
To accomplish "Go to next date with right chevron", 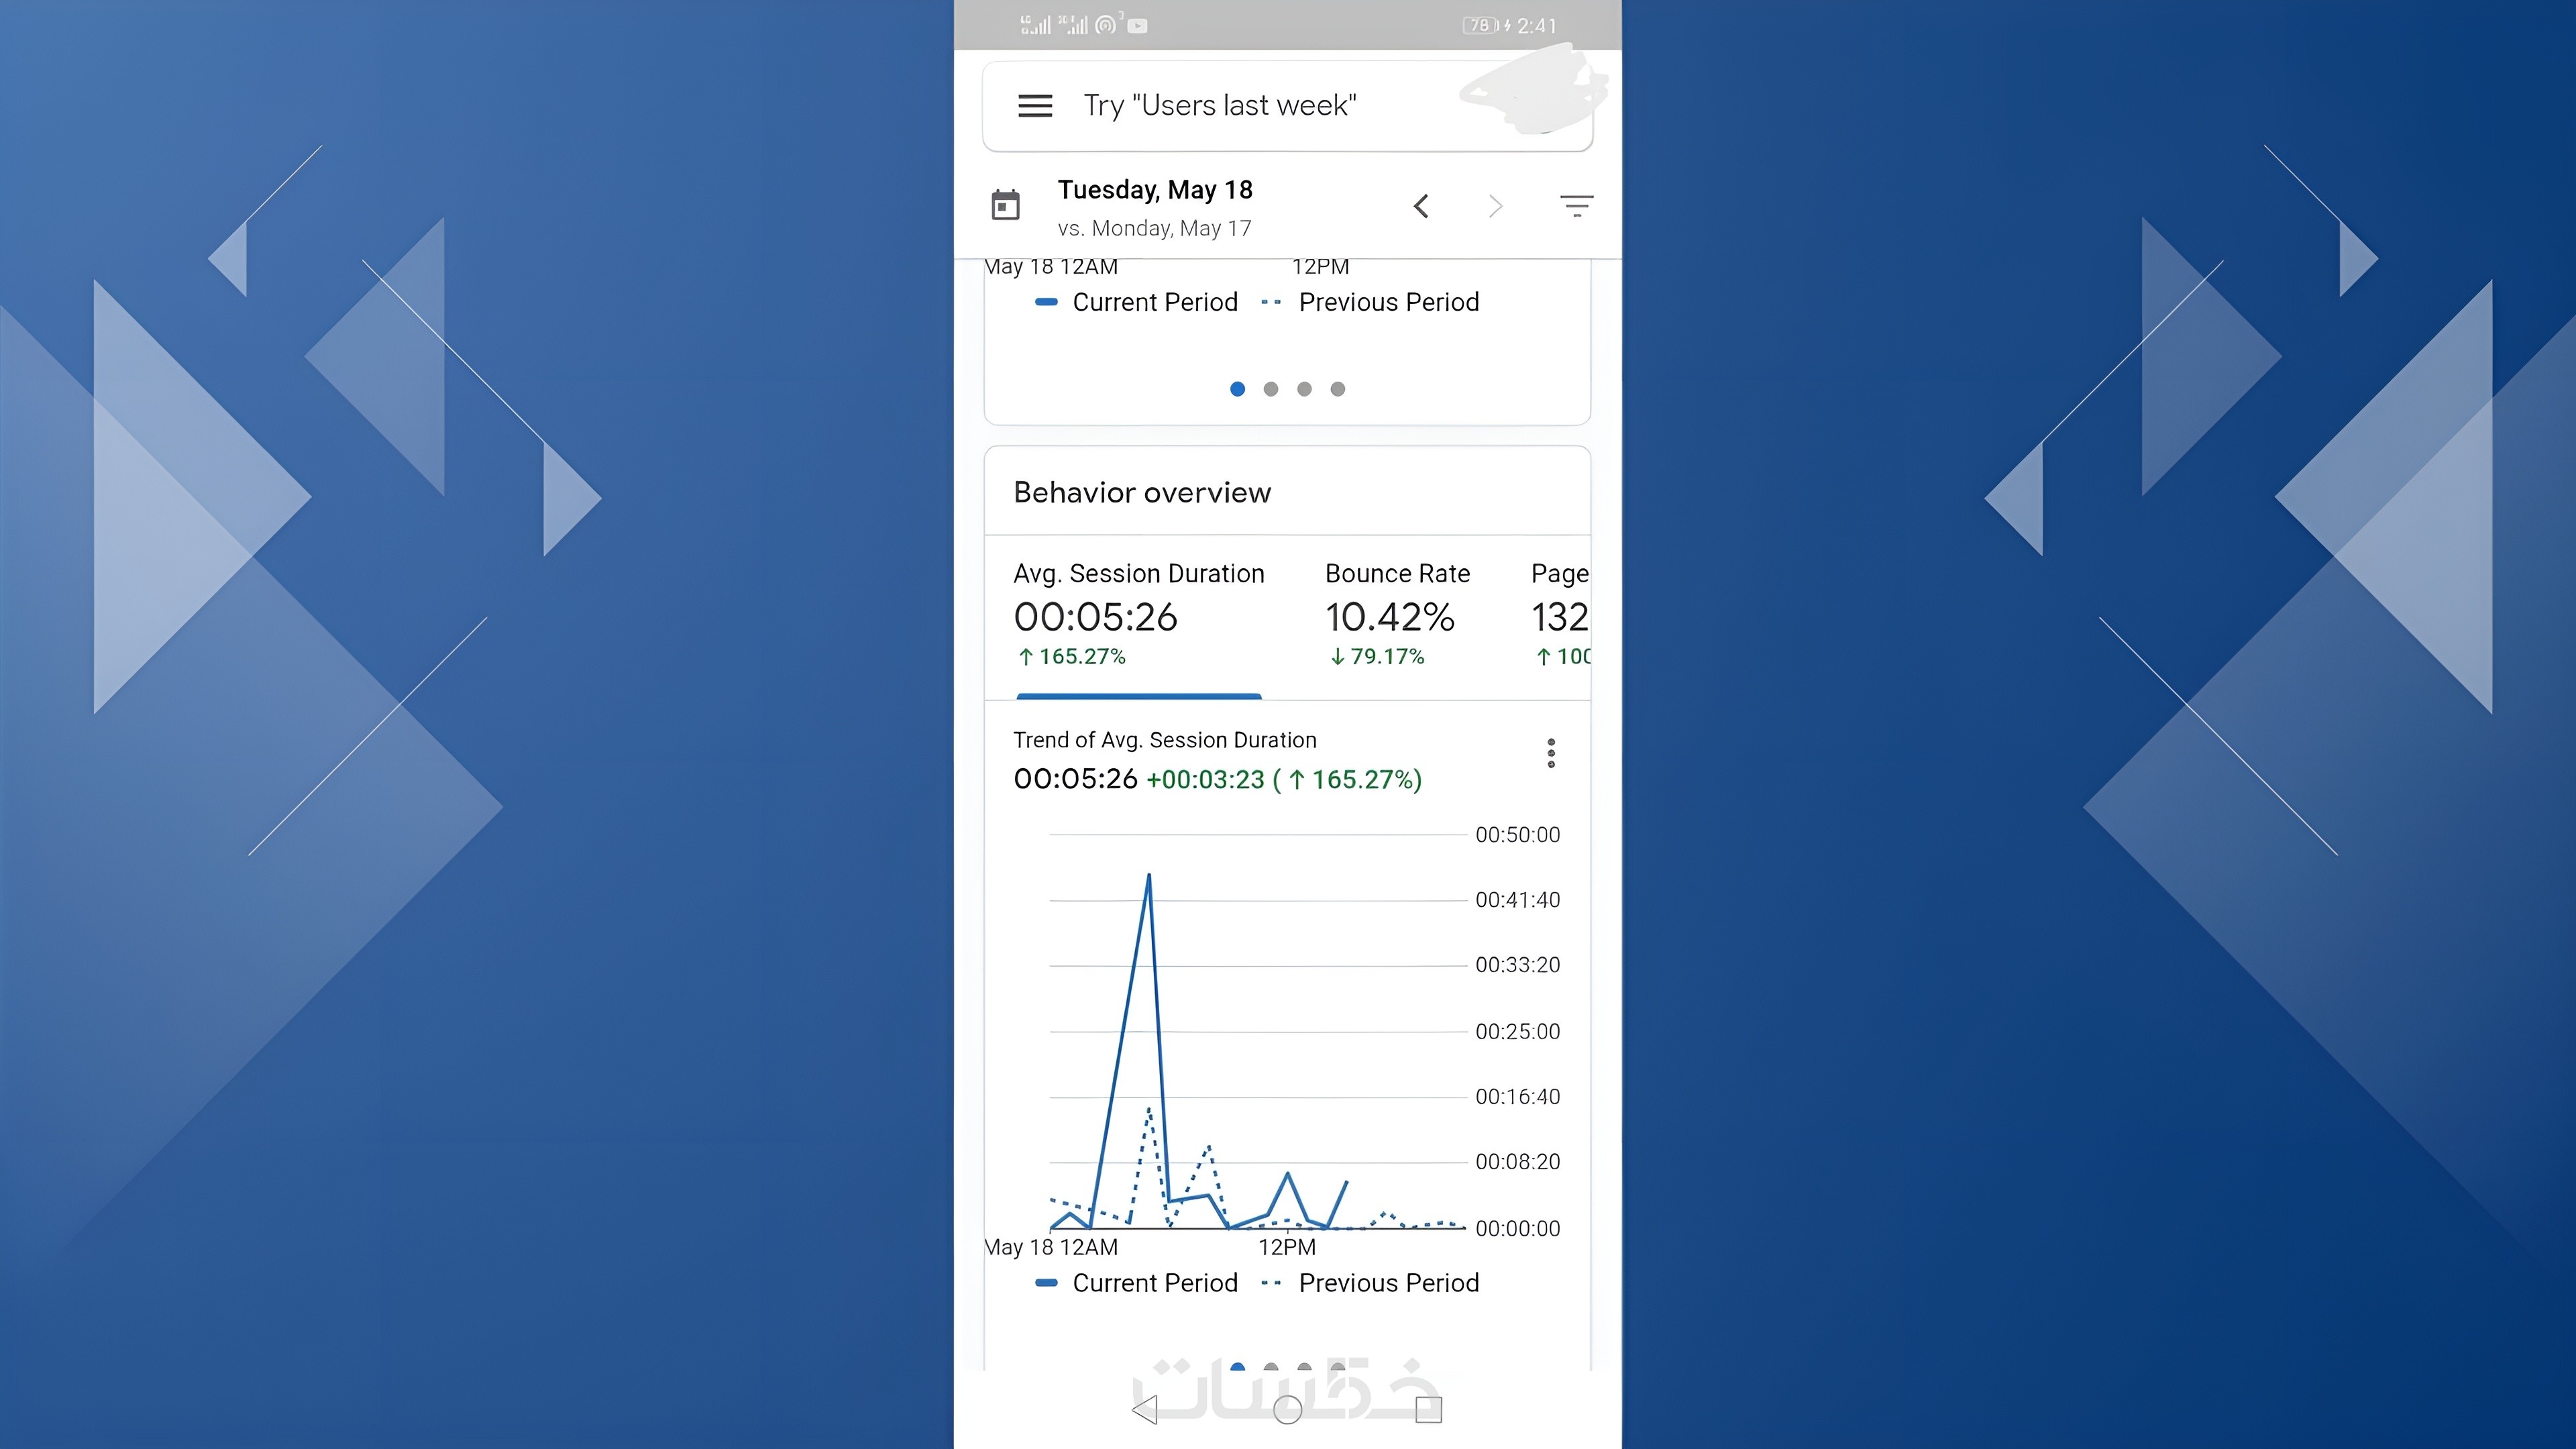I will tap(1495, 206).
